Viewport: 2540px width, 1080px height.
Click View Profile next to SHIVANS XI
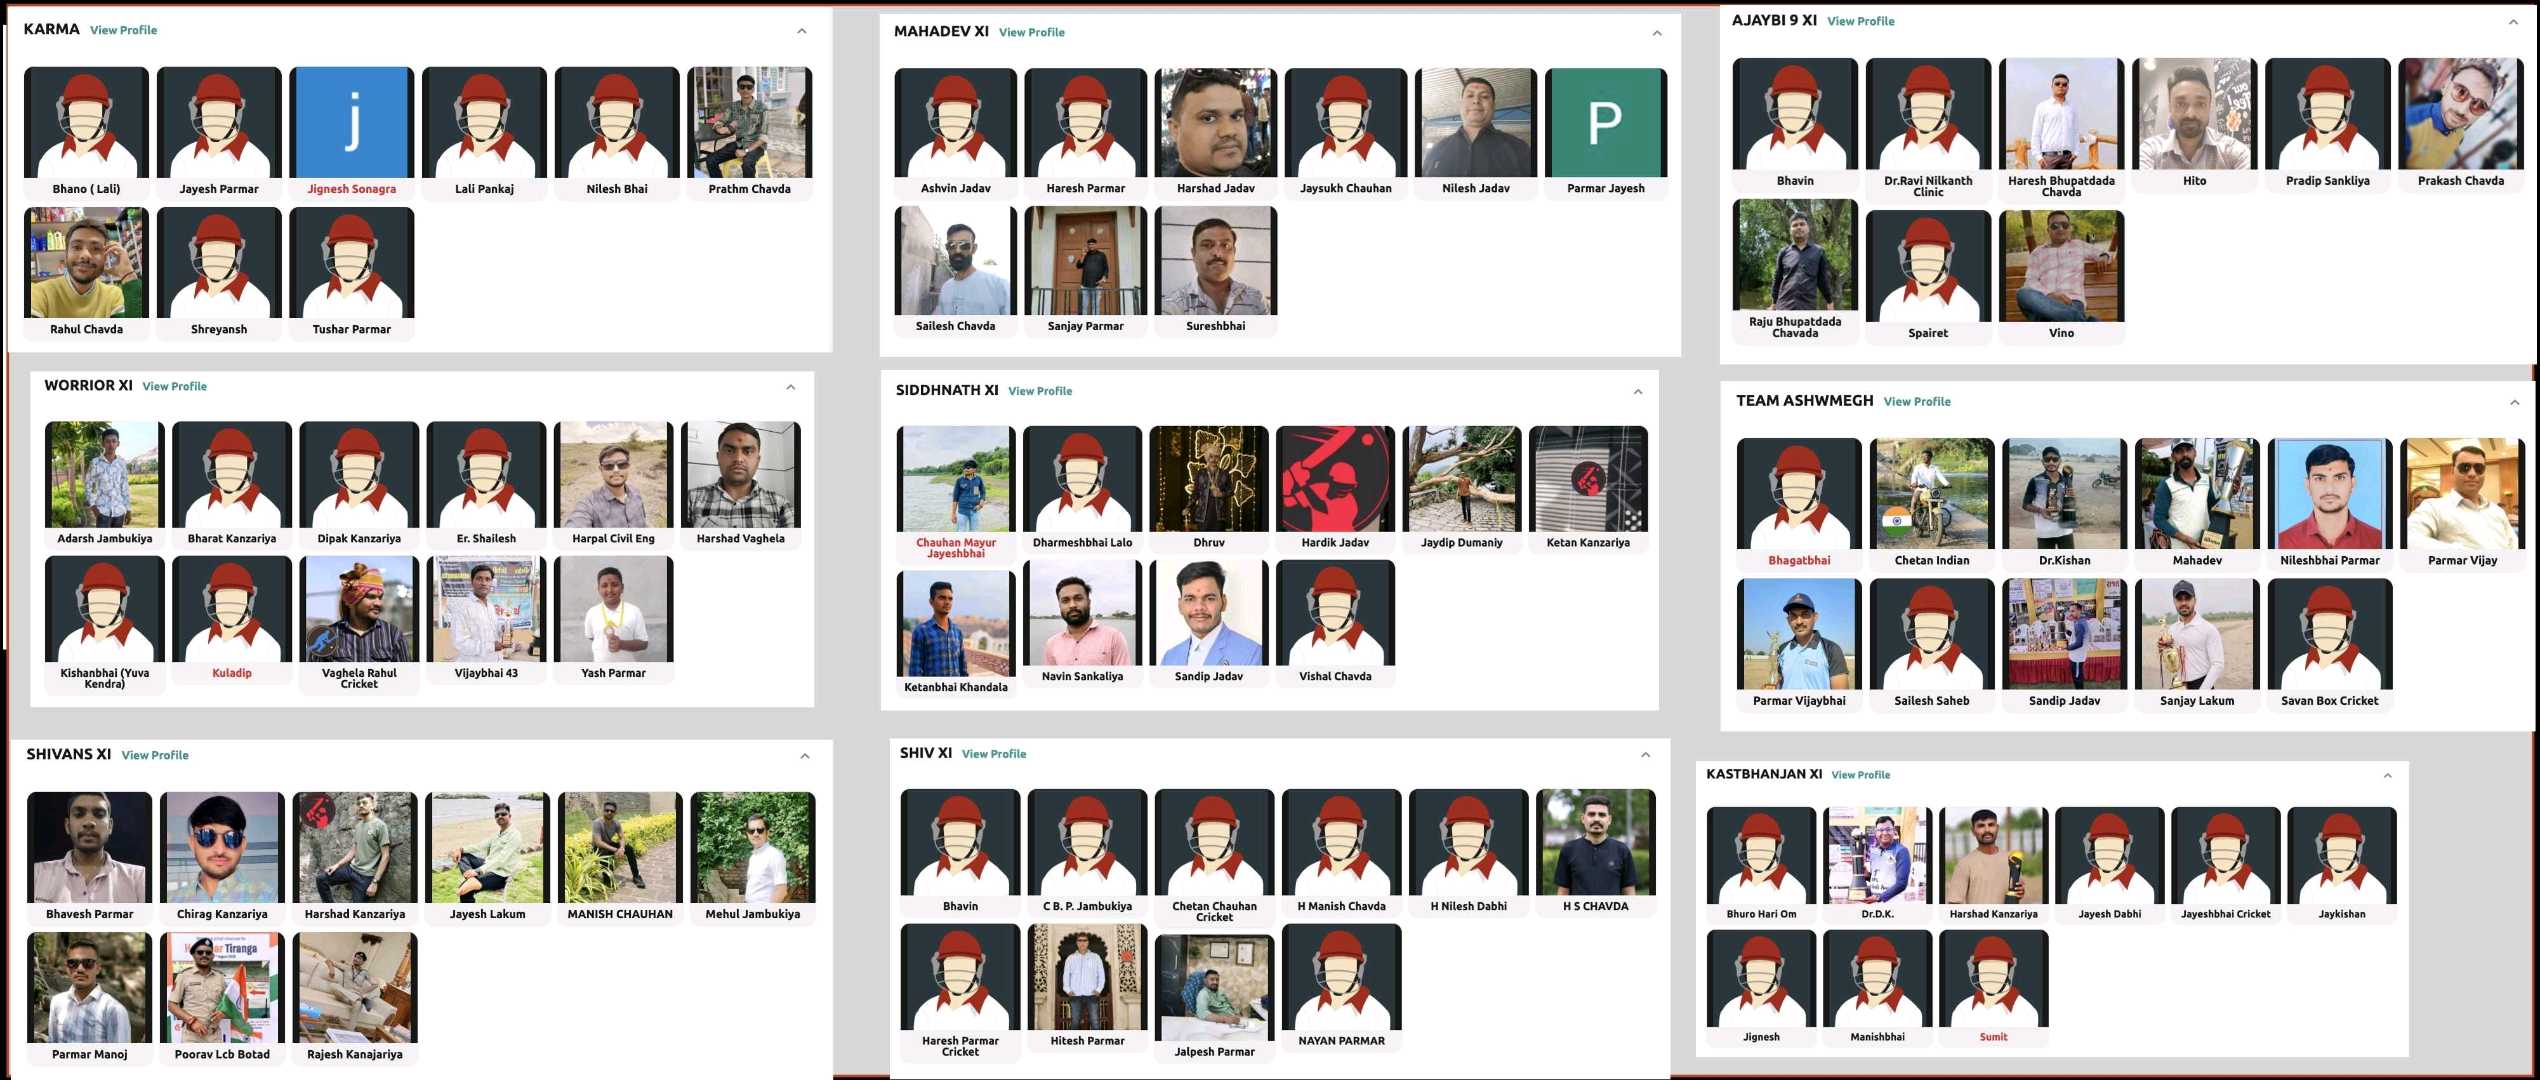(x=155, y=755)
